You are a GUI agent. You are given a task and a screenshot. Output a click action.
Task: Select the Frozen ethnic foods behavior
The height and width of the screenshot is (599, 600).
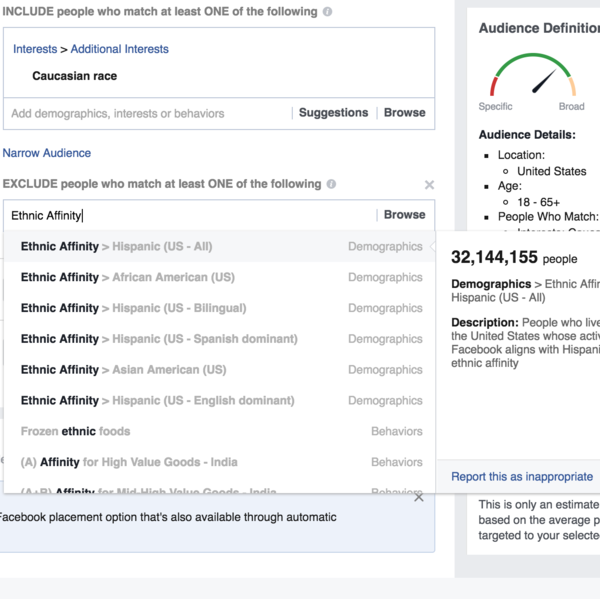(219, 431)
